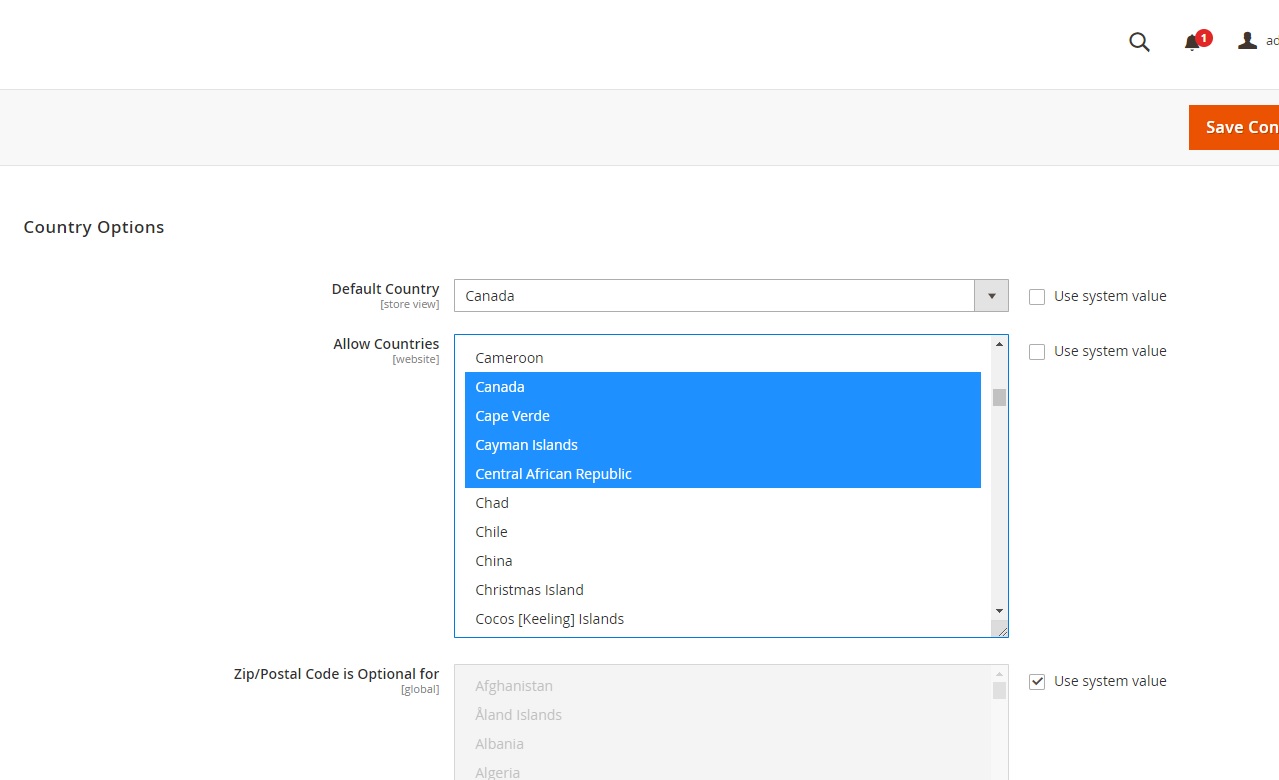Image resolution: width=1279 pixels, height=780 pixels.
Task: Expand the Default Country dropdown
Action: click(991, 296)
